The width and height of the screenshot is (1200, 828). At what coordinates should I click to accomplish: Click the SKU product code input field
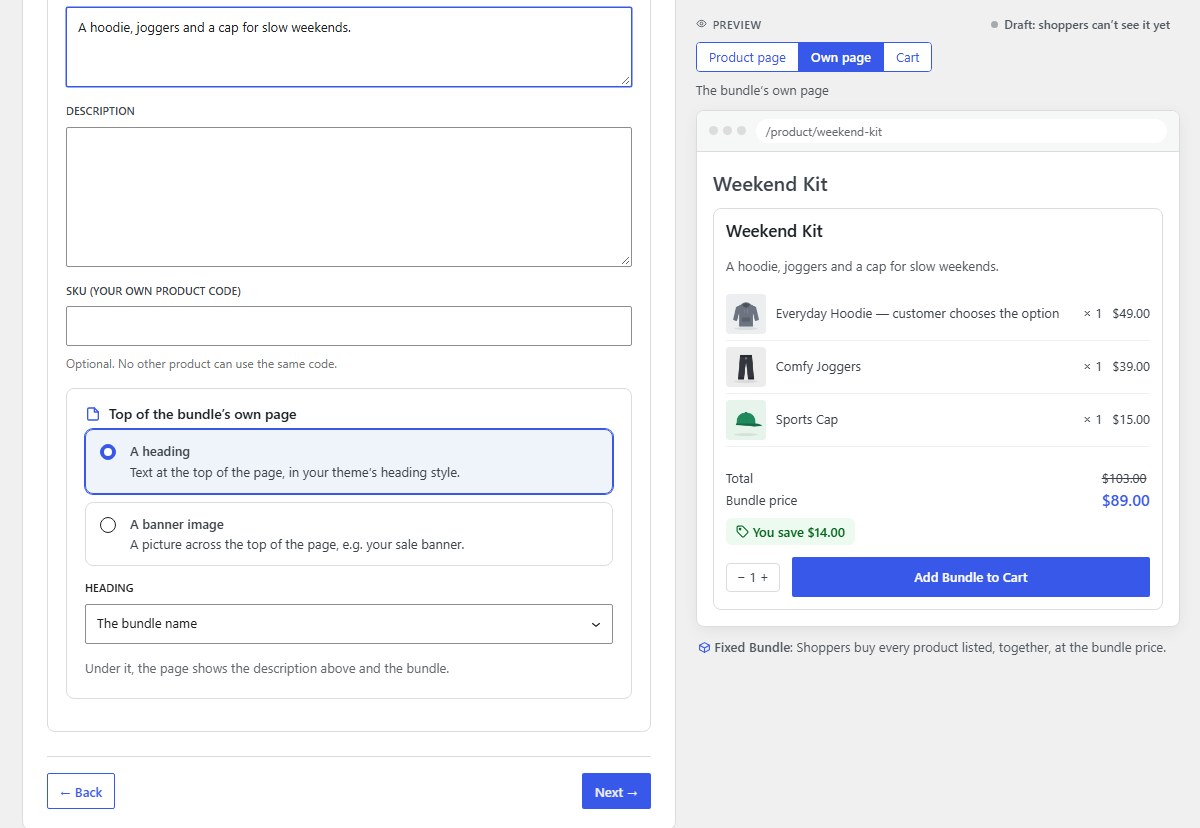tap(349, 326)
